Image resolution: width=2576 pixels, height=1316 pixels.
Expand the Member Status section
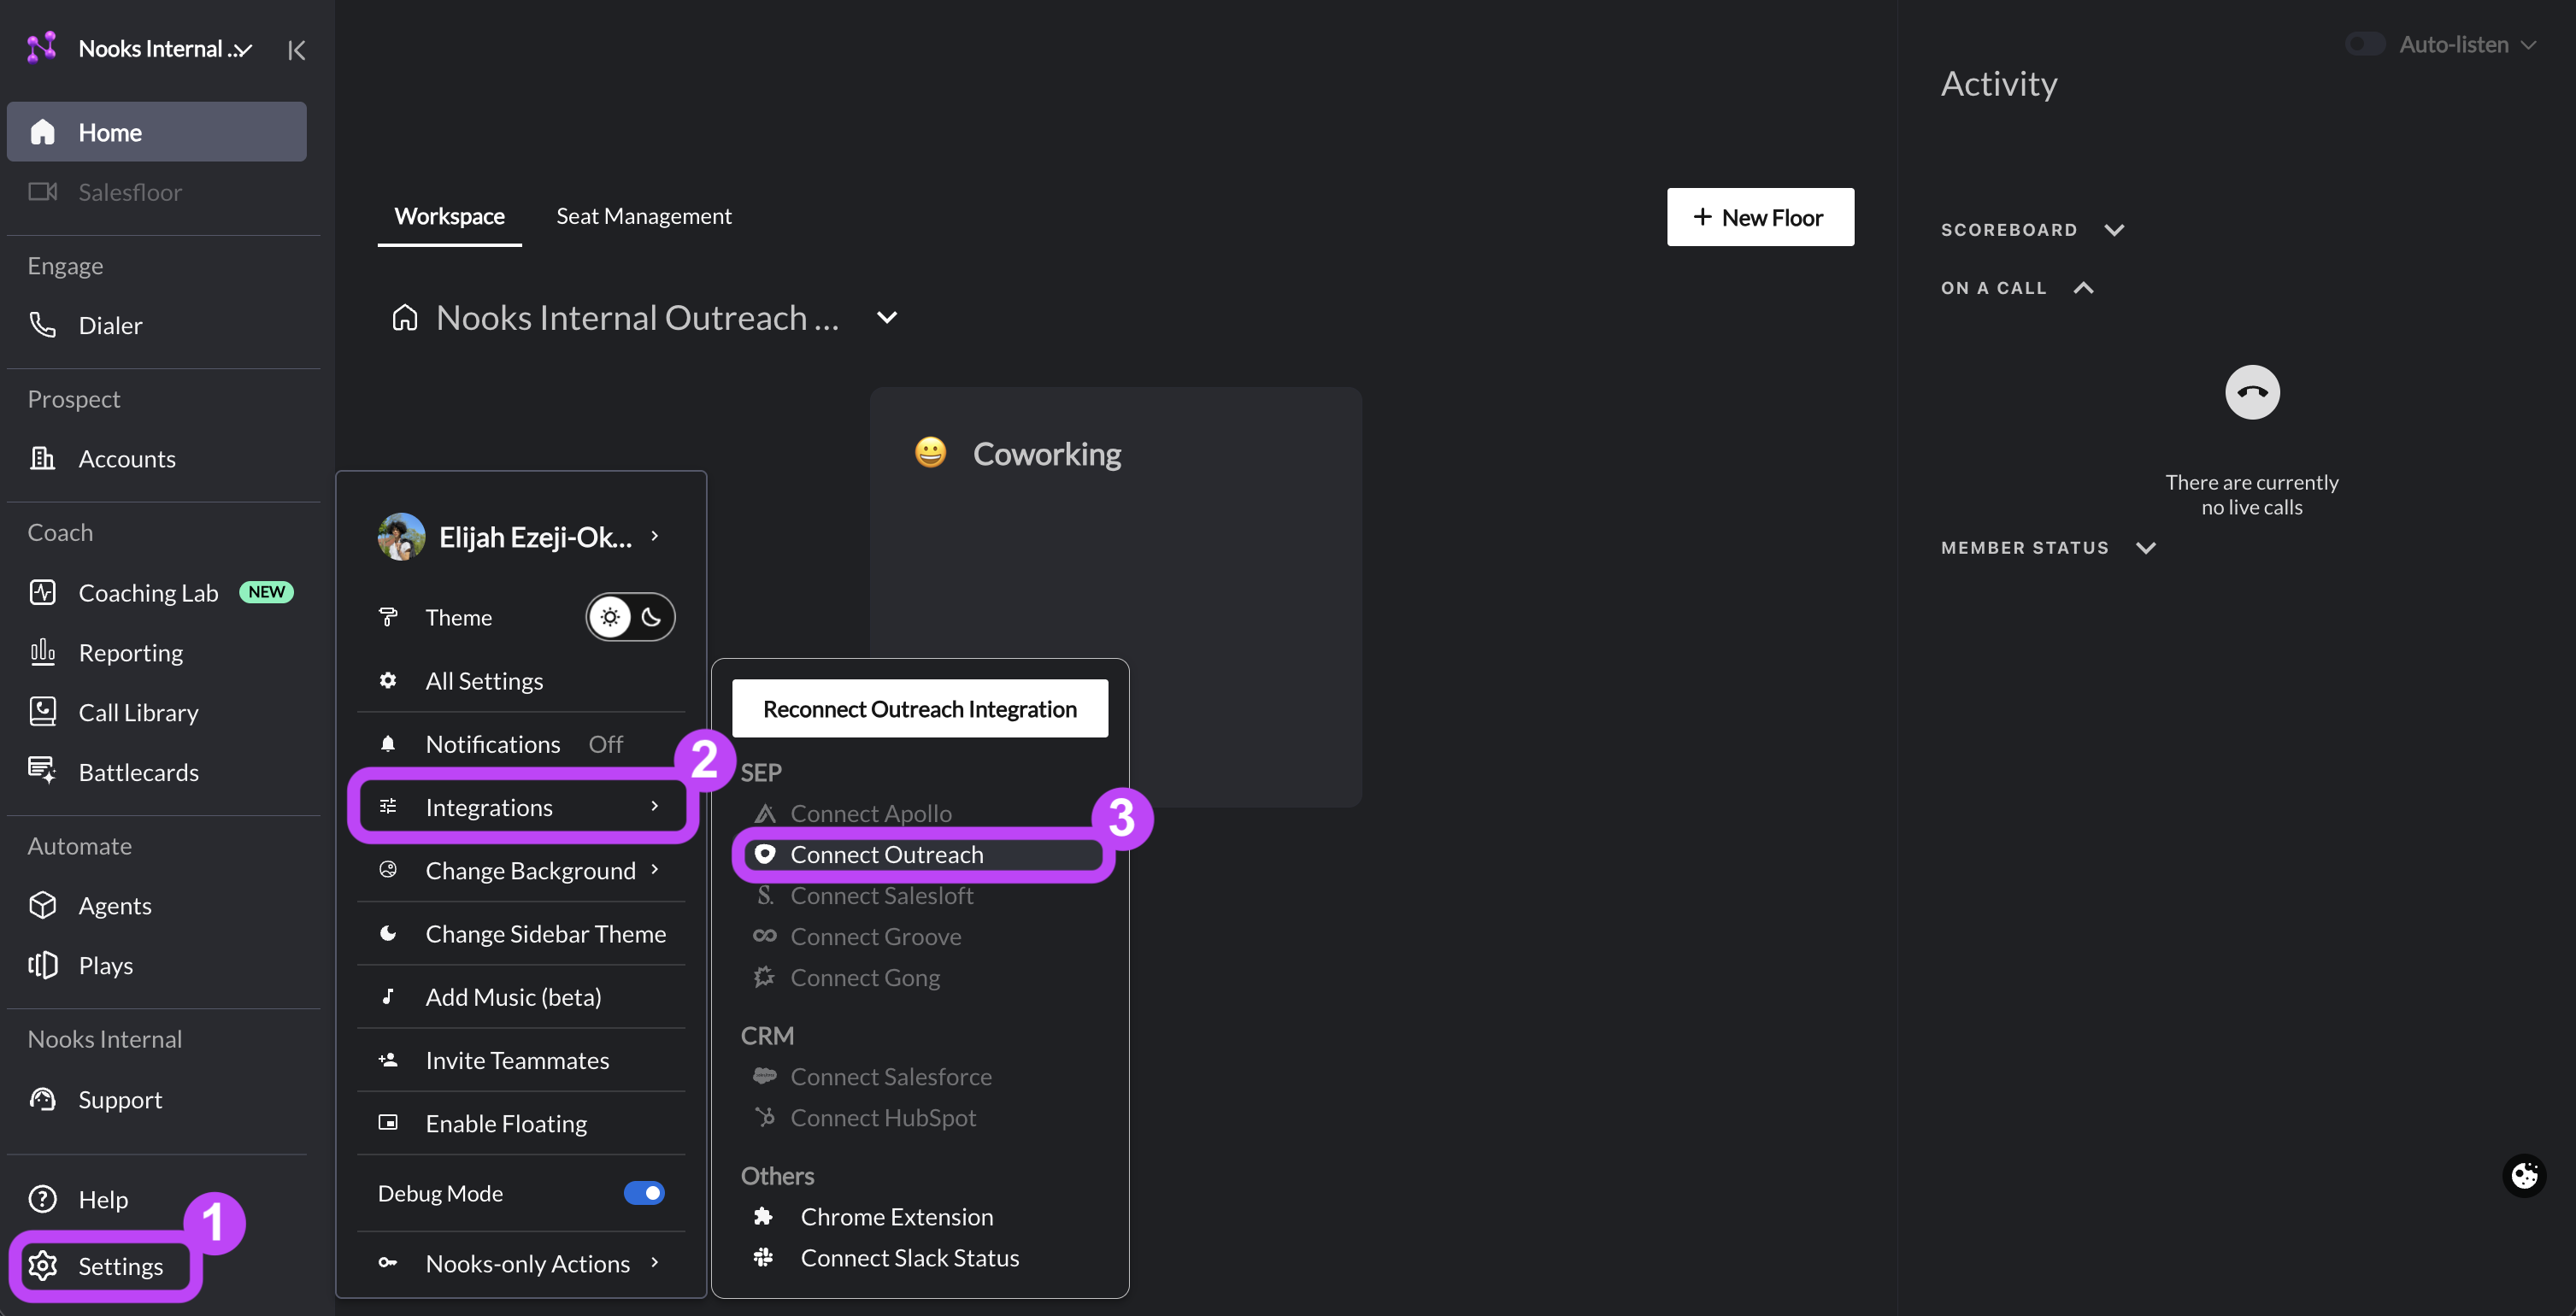click(2145, 548)
